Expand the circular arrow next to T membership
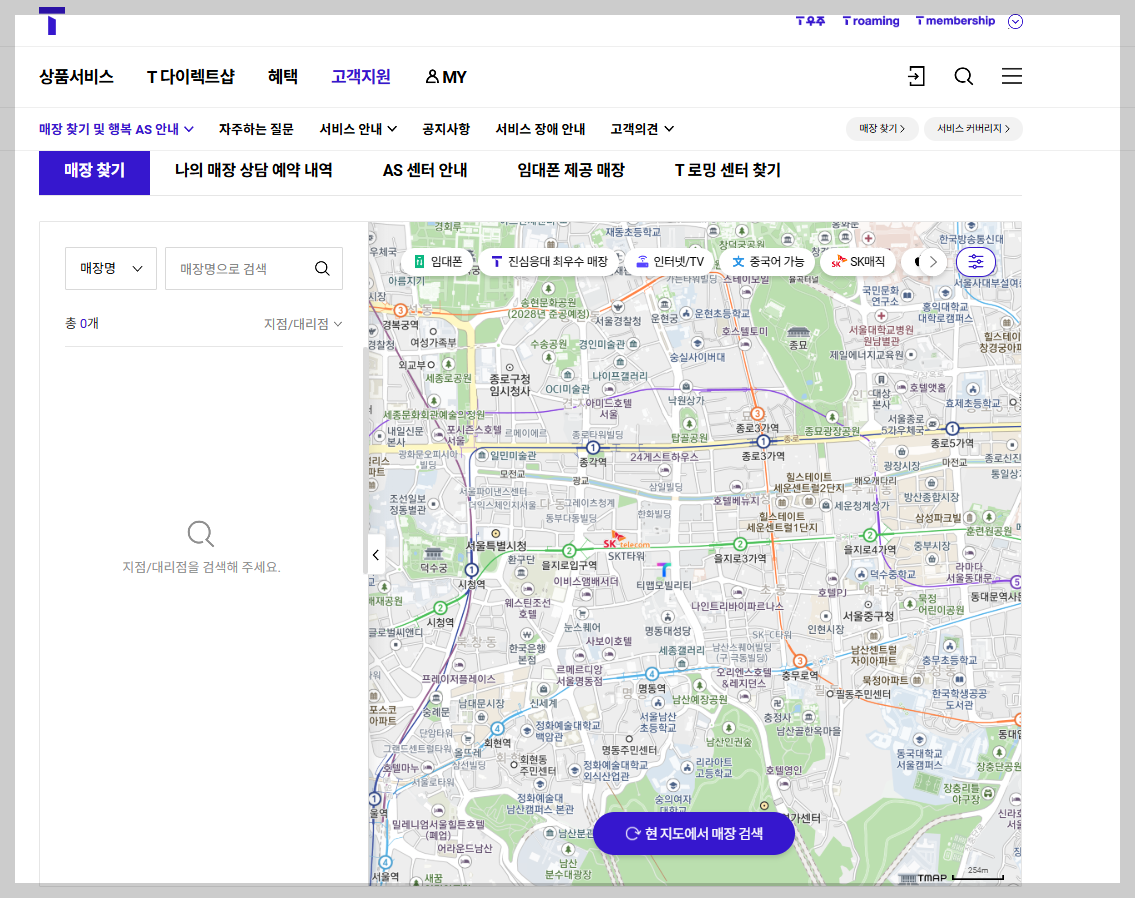 [x=1016, y=21]
